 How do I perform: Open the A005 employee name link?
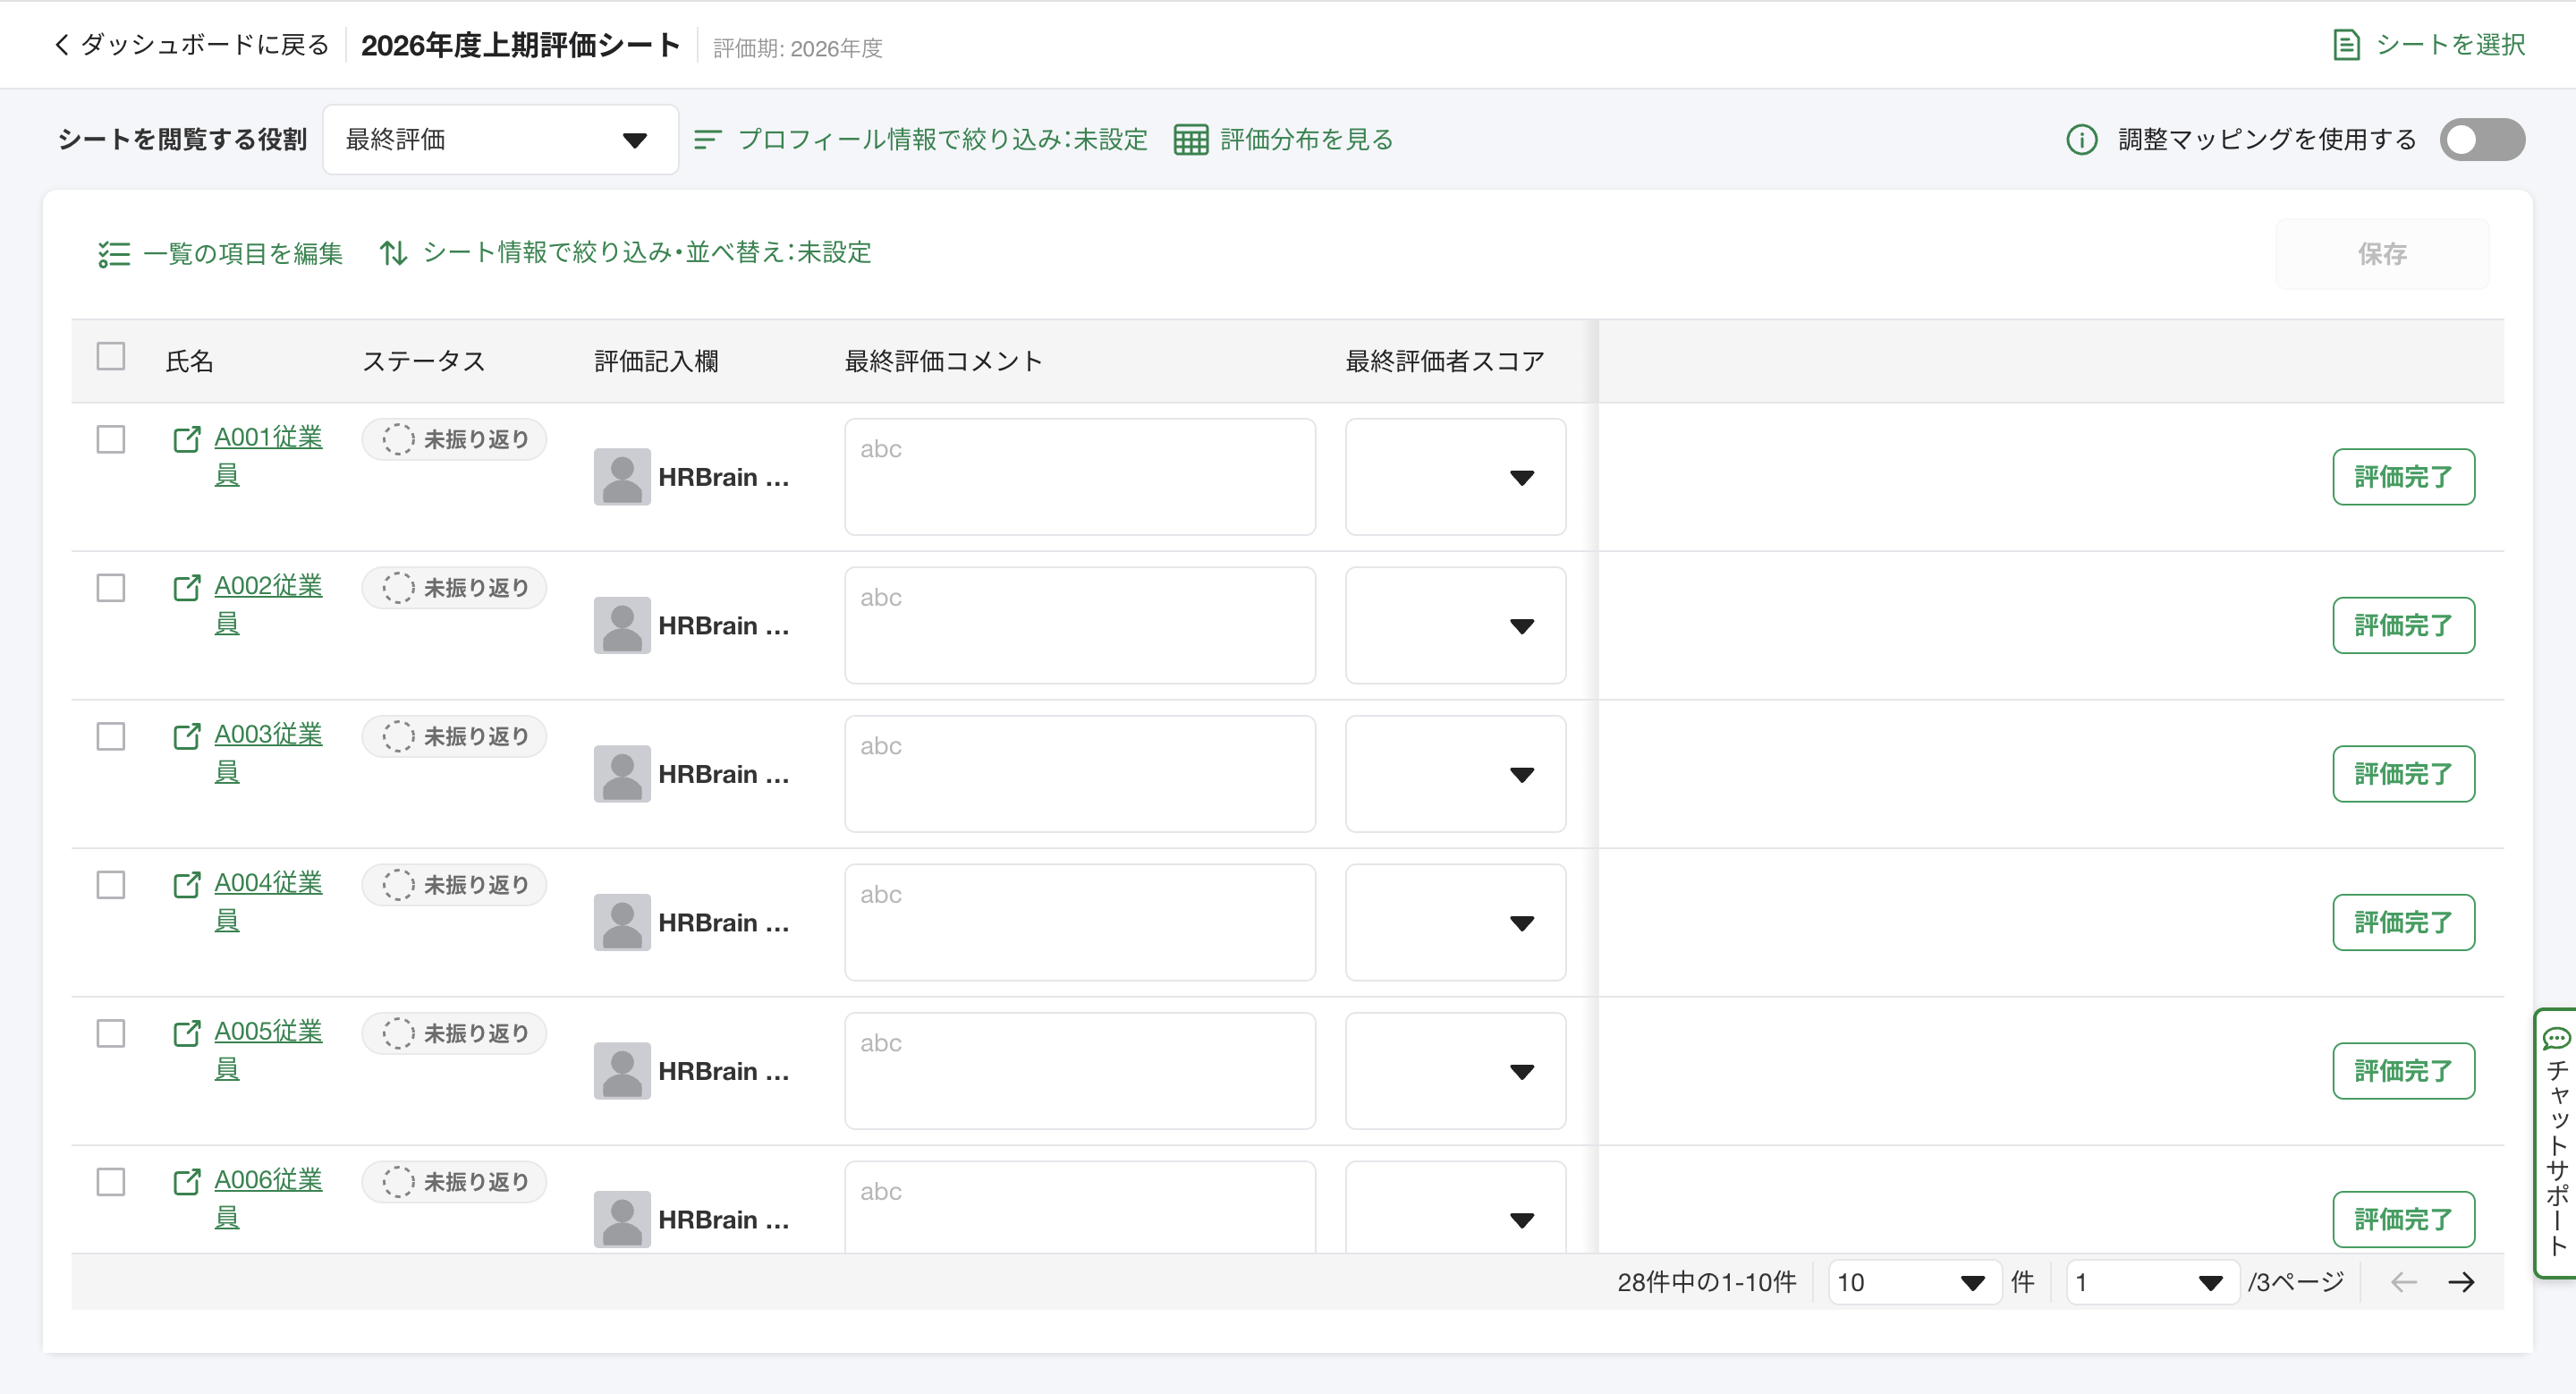pyautogui.click(x=268, y=1032)
